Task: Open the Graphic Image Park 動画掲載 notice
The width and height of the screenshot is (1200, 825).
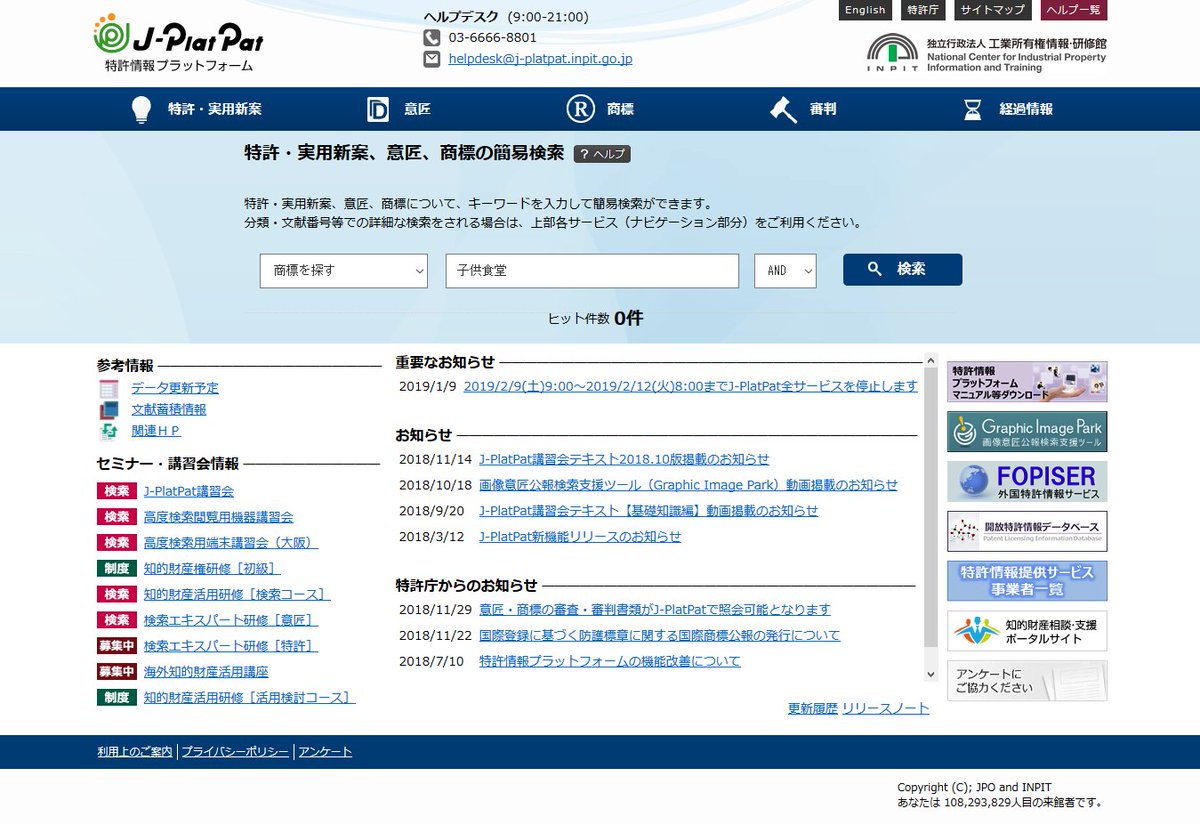Action: coord(688,485)
